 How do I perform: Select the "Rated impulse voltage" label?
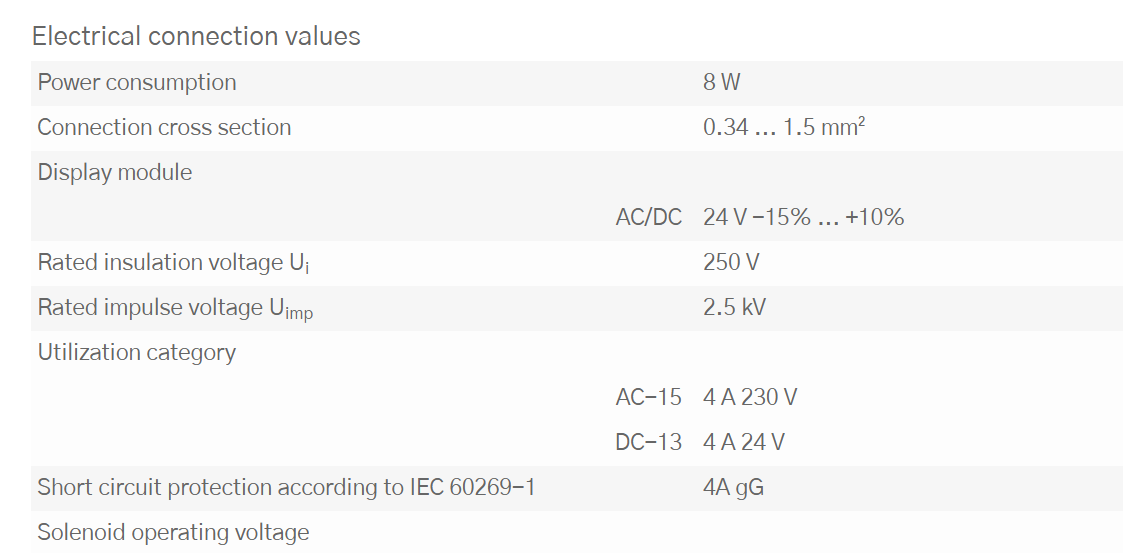click(175, 308)
